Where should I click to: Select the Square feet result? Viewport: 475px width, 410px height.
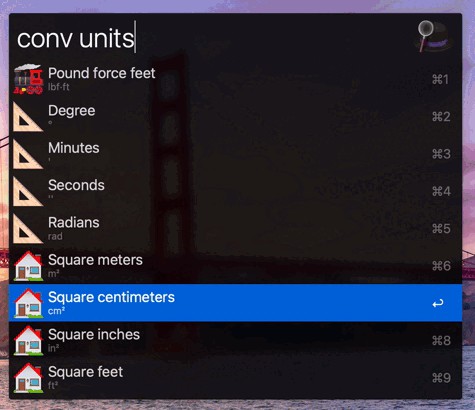tap(235, 378)
